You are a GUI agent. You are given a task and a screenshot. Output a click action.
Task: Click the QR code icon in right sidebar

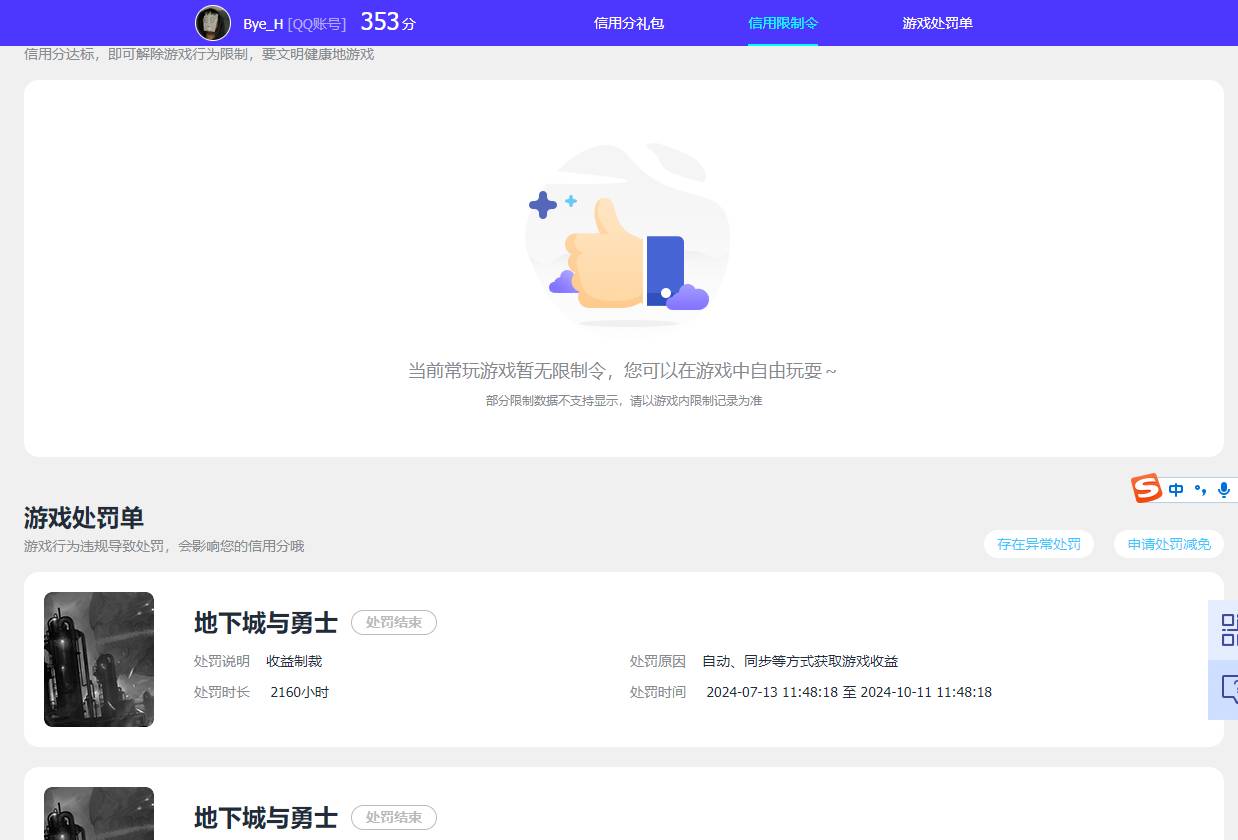1228,630
